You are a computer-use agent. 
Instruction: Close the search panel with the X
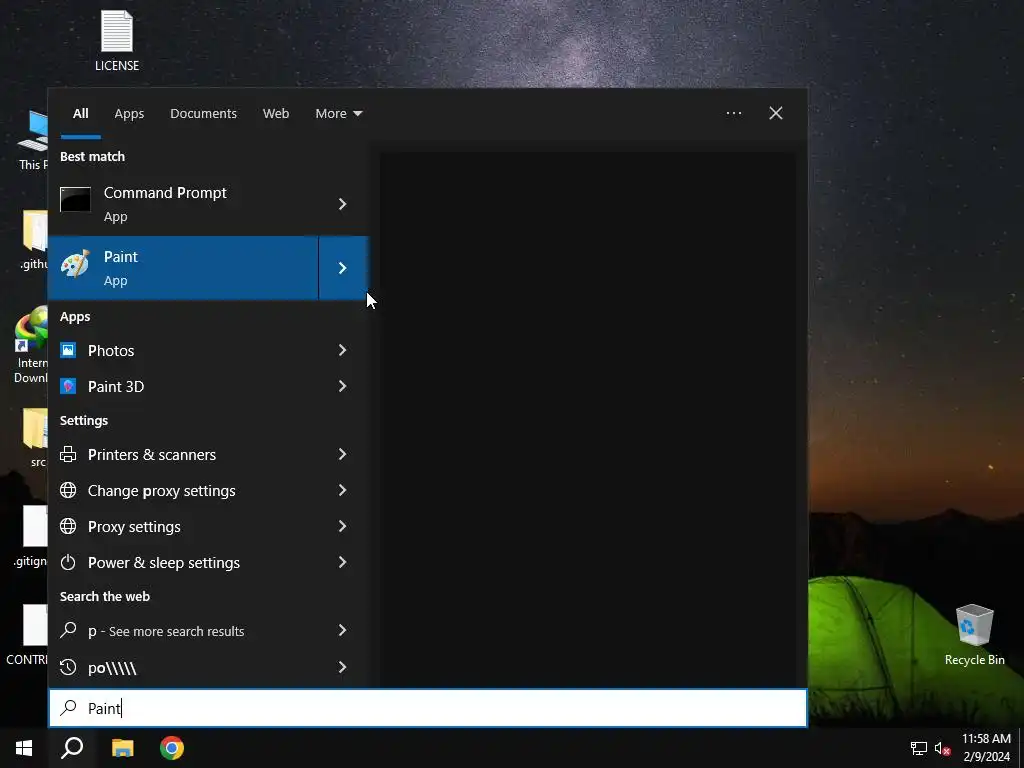click(x=776, y=113)
